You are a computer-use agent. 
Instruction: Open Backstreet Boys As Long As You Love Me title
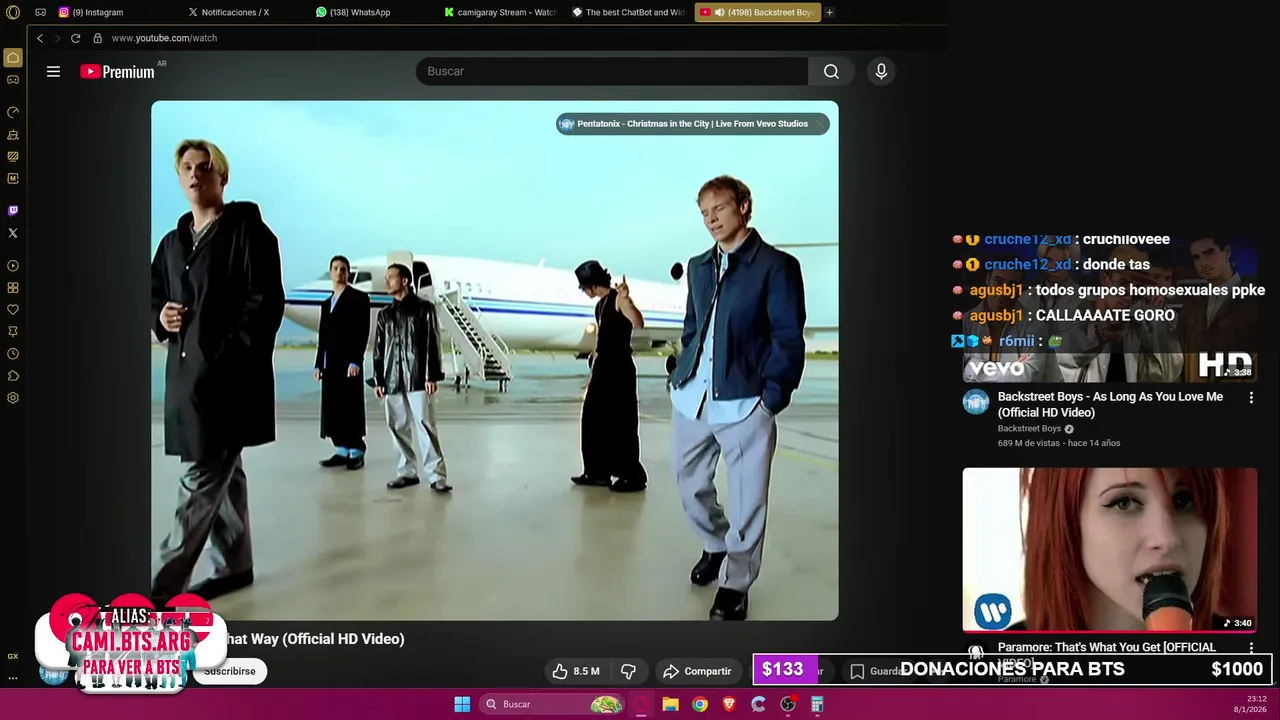(x=1110, y=404)
